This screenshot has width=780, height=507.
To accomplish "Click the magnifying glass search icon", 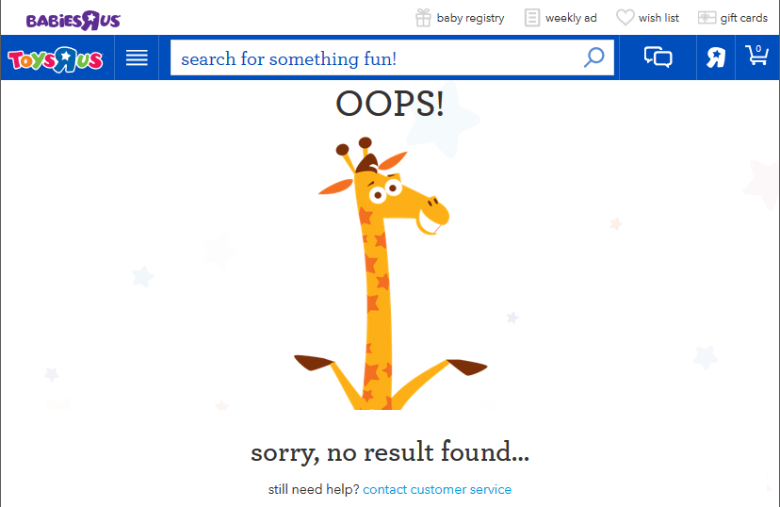I will pyautogui.click(x=594, y=58).
